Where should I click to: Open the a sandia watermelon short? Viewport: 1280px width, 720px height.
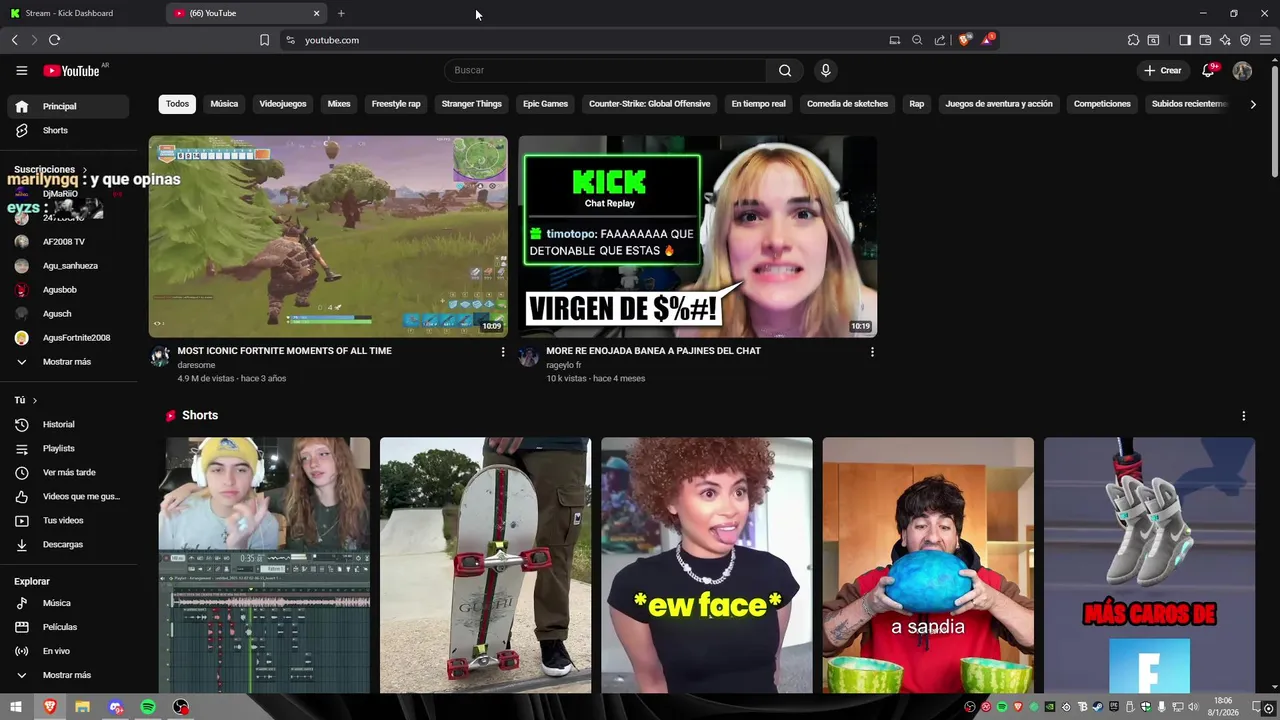click(x=928, y=565)
